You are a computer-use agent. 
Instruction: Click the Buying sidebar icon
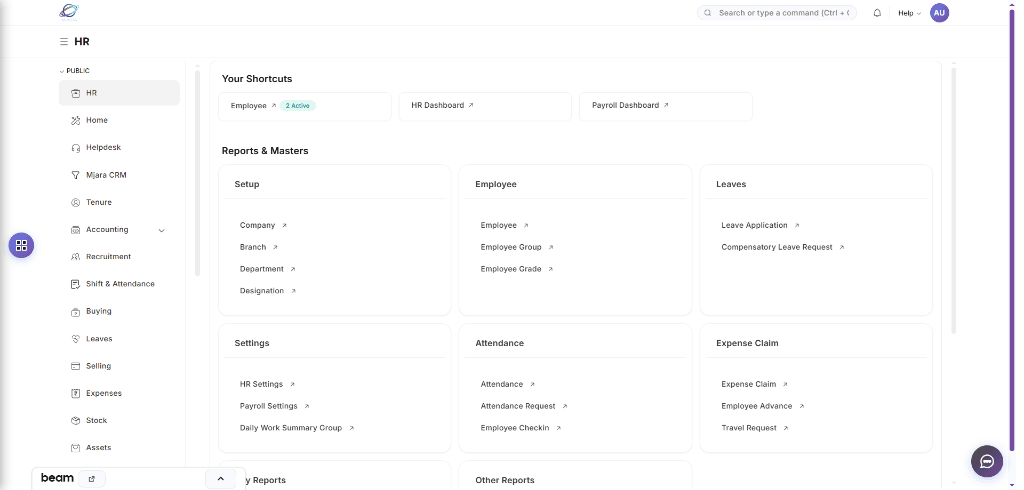(x=75, y=312)
